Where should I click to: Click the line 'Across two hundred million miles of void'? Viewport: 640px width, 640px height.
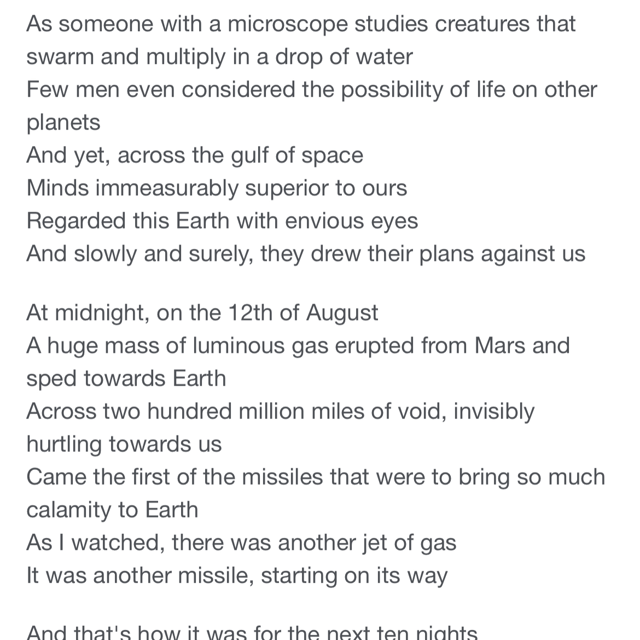[280, 411]
